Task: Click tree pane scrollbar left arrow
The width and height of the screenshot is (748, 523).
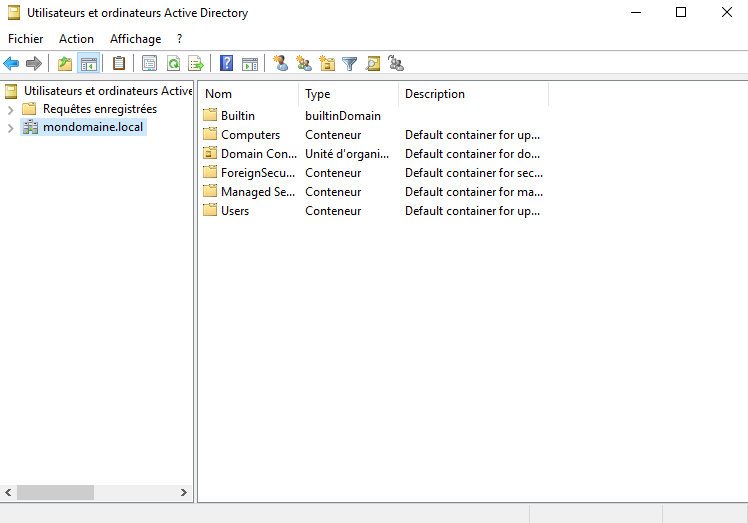Action: tap(8, 492)
